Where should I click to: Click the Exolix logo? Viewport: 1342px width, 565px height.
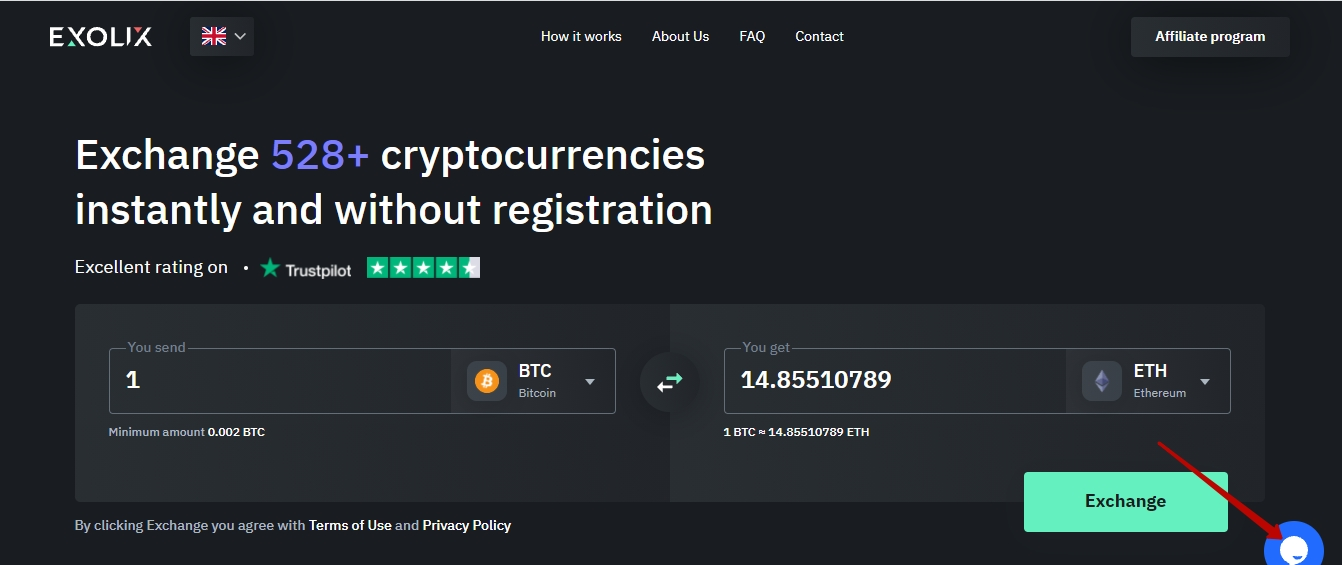coord(101,37)
